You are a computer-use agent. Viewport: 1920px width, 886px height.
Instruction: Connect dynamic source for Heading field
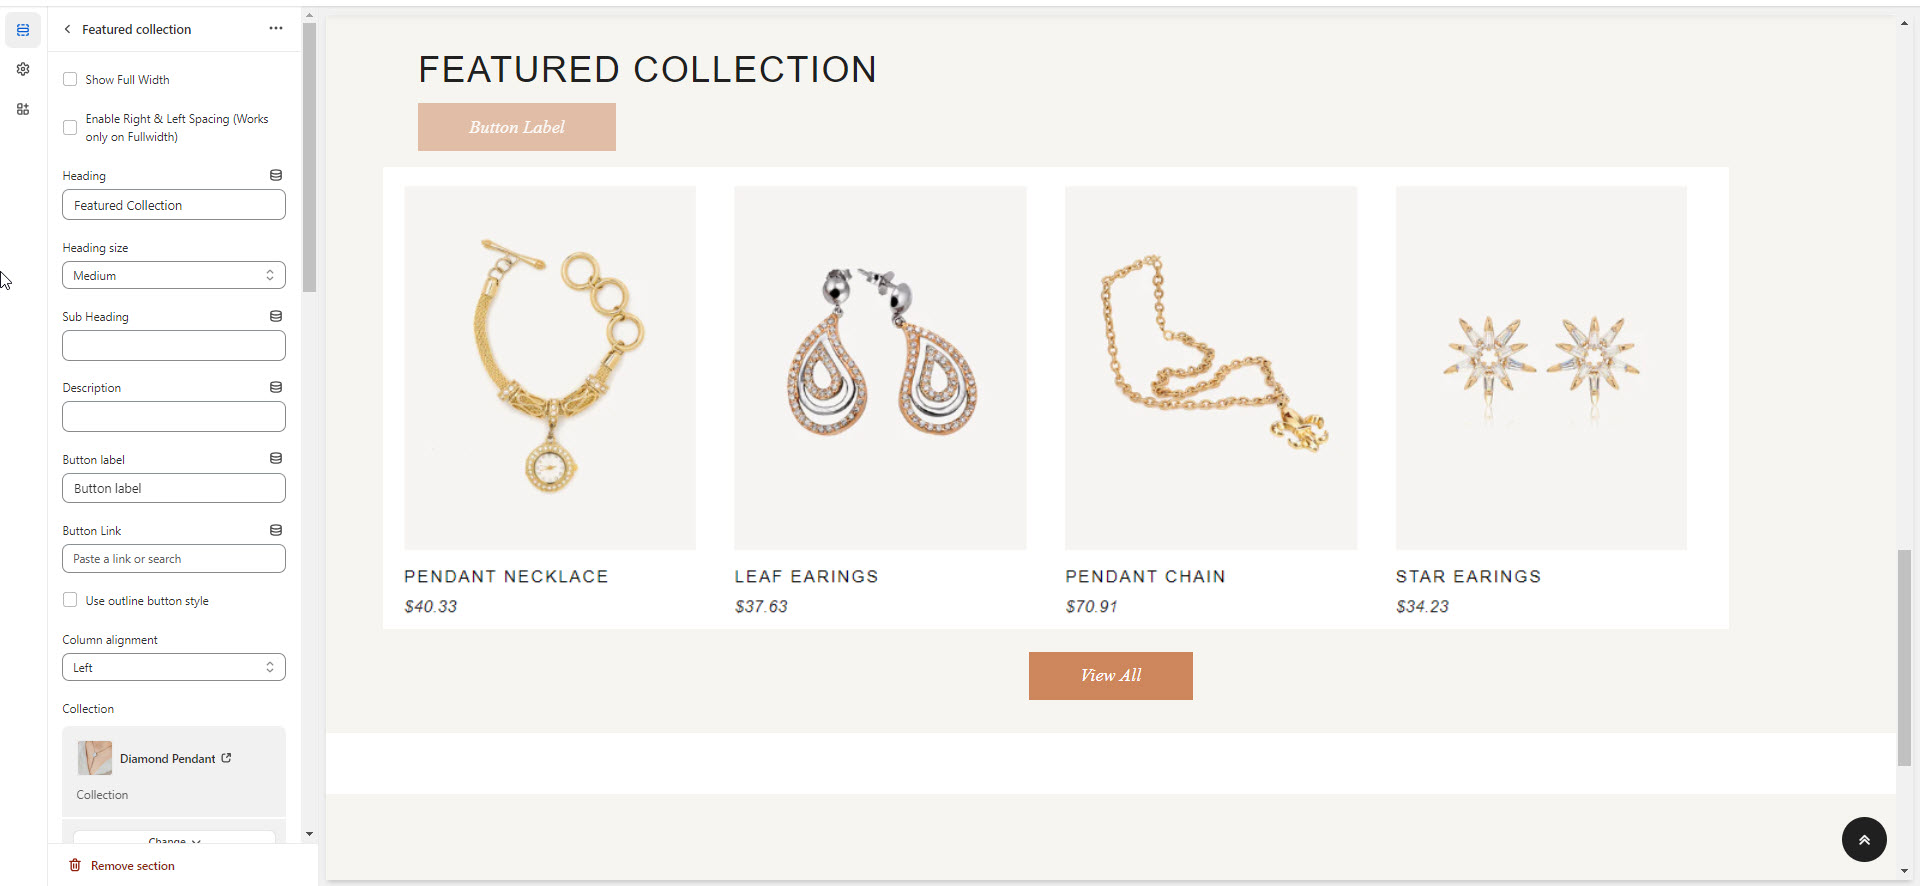pyautogui.click(x=276, y=175)
